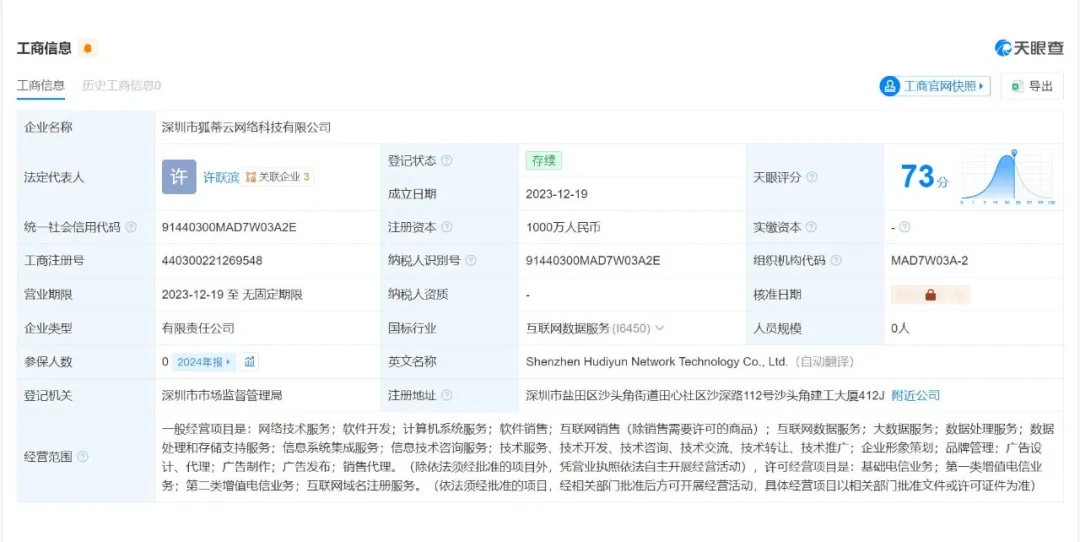Open 关联企业 3 tag
The width and height of the screenshot is (1080, 542).
(x=278, y=177)
